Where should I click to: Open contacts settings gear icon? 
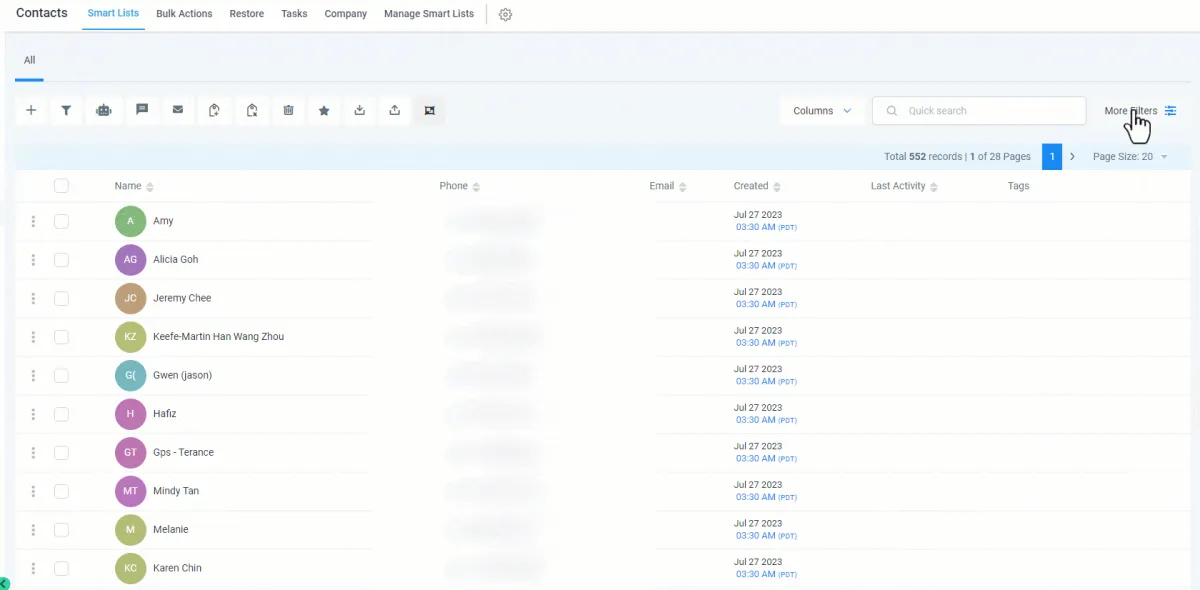(x=505, y=15)
